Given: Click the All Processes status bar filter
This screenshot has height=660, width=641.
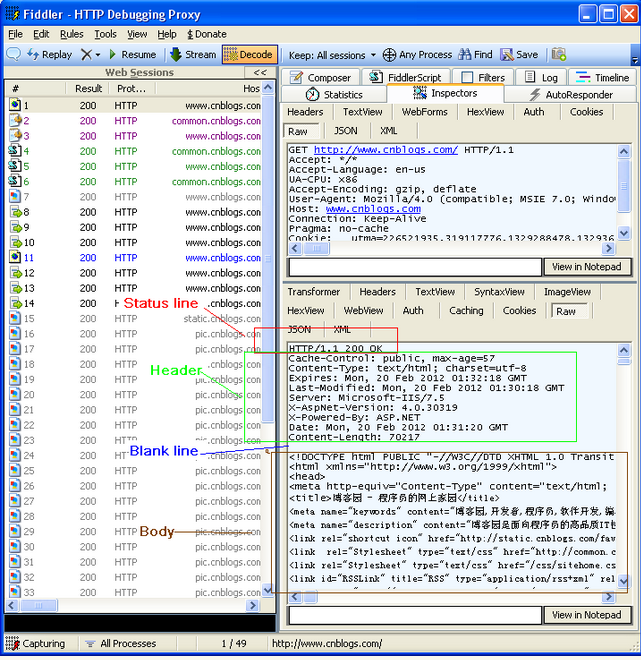Looking at the screenshot, I should pyautogui.click(x=120, y=644).
